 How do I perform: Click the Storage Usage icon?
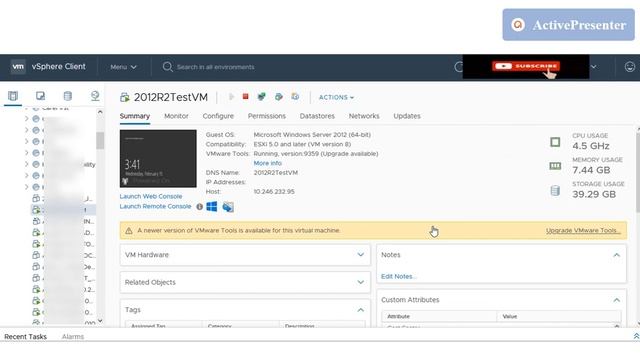click(x=555, y=191)
